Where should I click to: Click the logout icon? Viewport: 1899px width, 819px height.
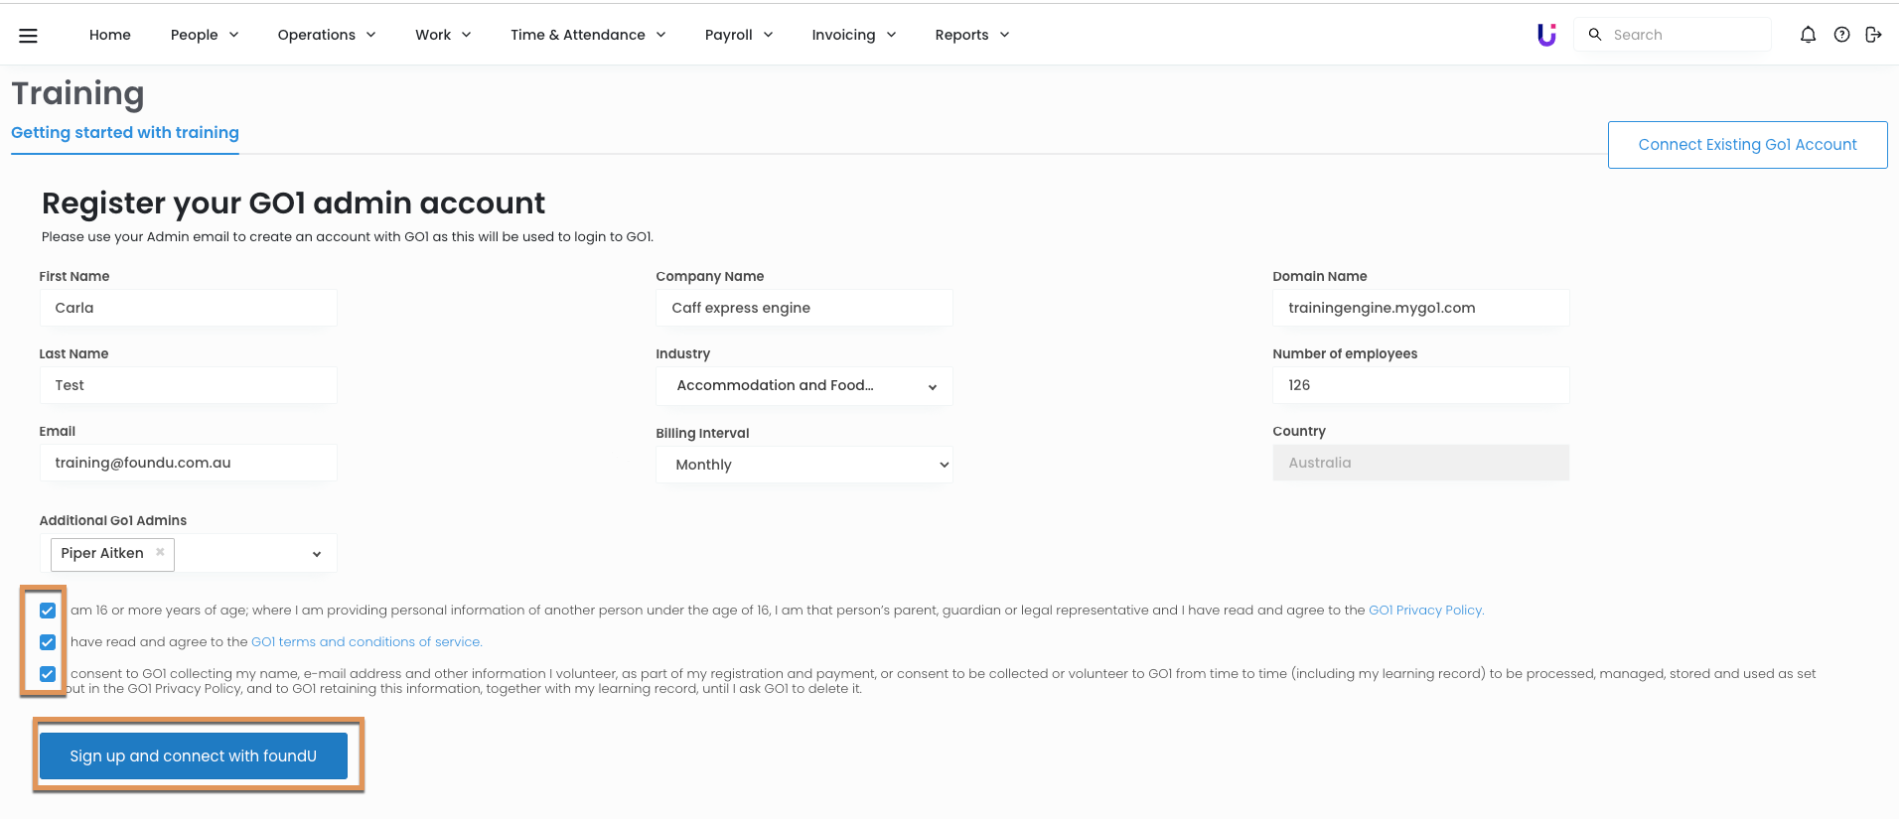[1873, 35]
